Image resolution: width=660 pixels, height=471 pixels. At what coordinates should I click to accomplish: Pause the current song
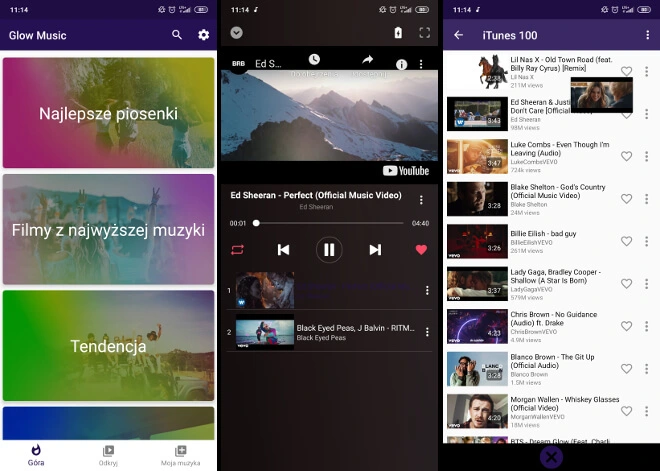(329, 249)
